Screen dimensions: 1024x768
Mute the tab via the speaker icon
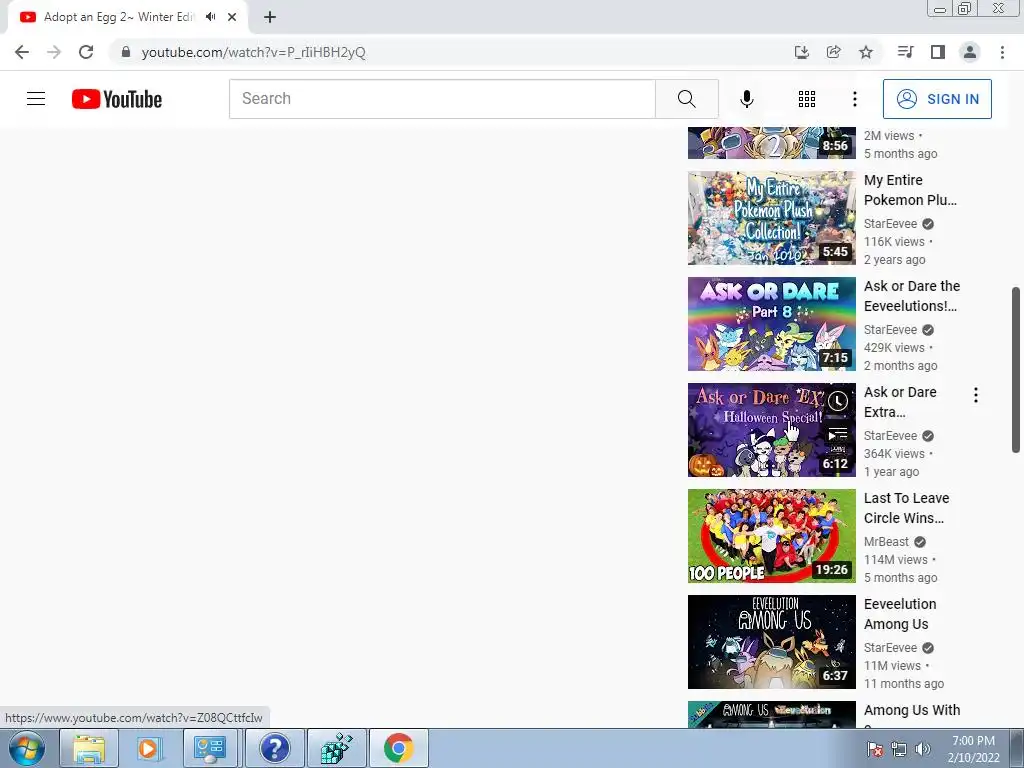coord(210,17)
